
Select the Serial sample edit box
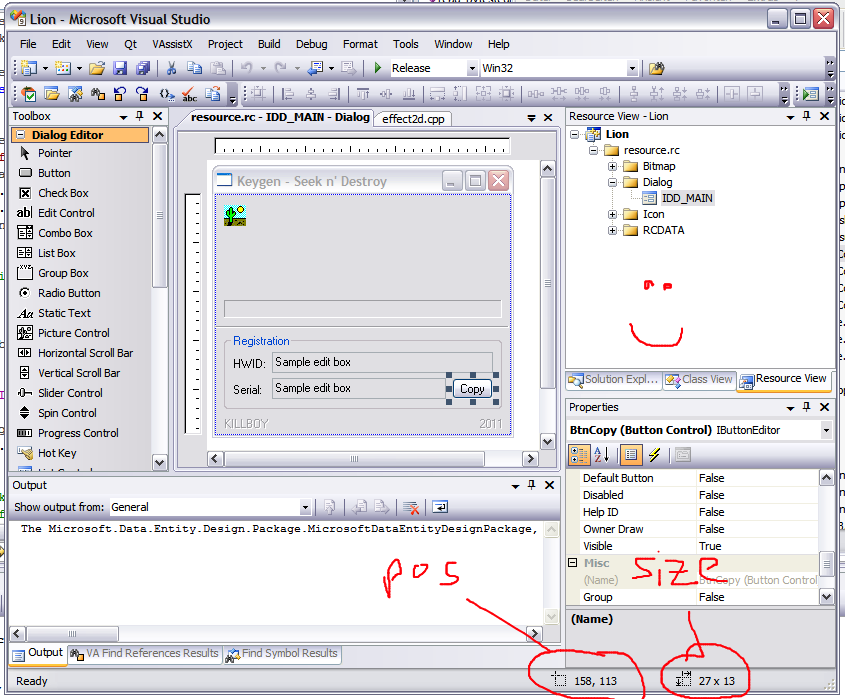tap(358, 388)
